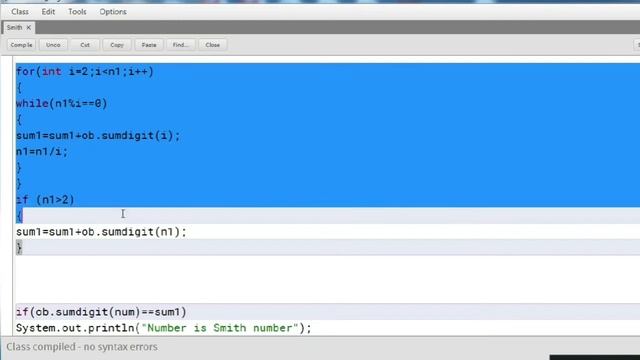The width and height of the screenshot is (640, 360).
Task: Click the Compile button
Action: (21, 45)
